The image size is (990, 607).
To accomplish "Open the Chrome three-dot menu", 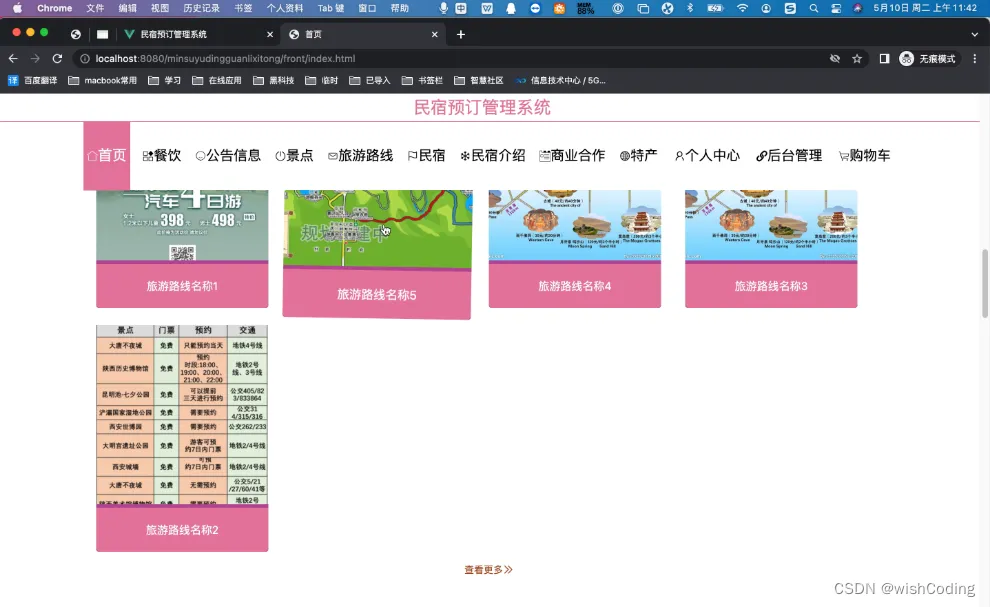I will pyautogui.click(x=975, y=58).
